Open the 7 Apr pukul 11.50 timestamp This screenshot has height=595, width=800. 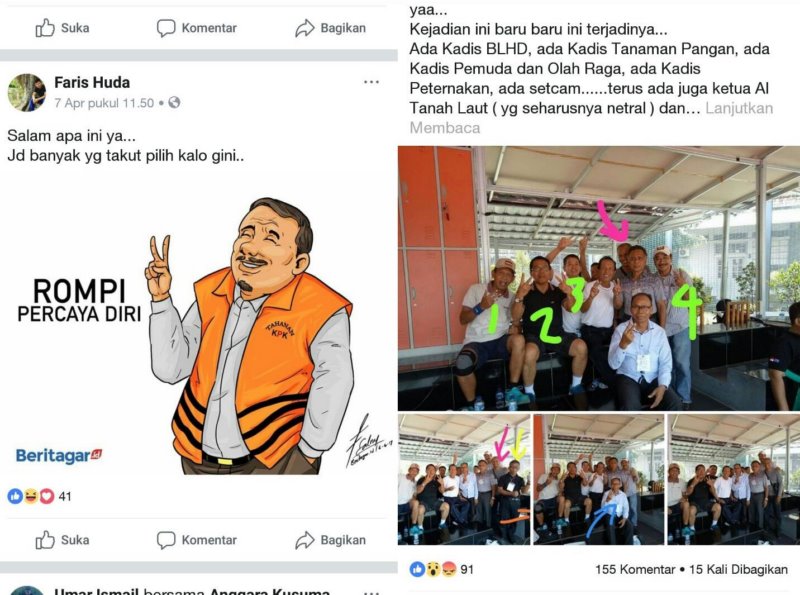pos(104,103)
